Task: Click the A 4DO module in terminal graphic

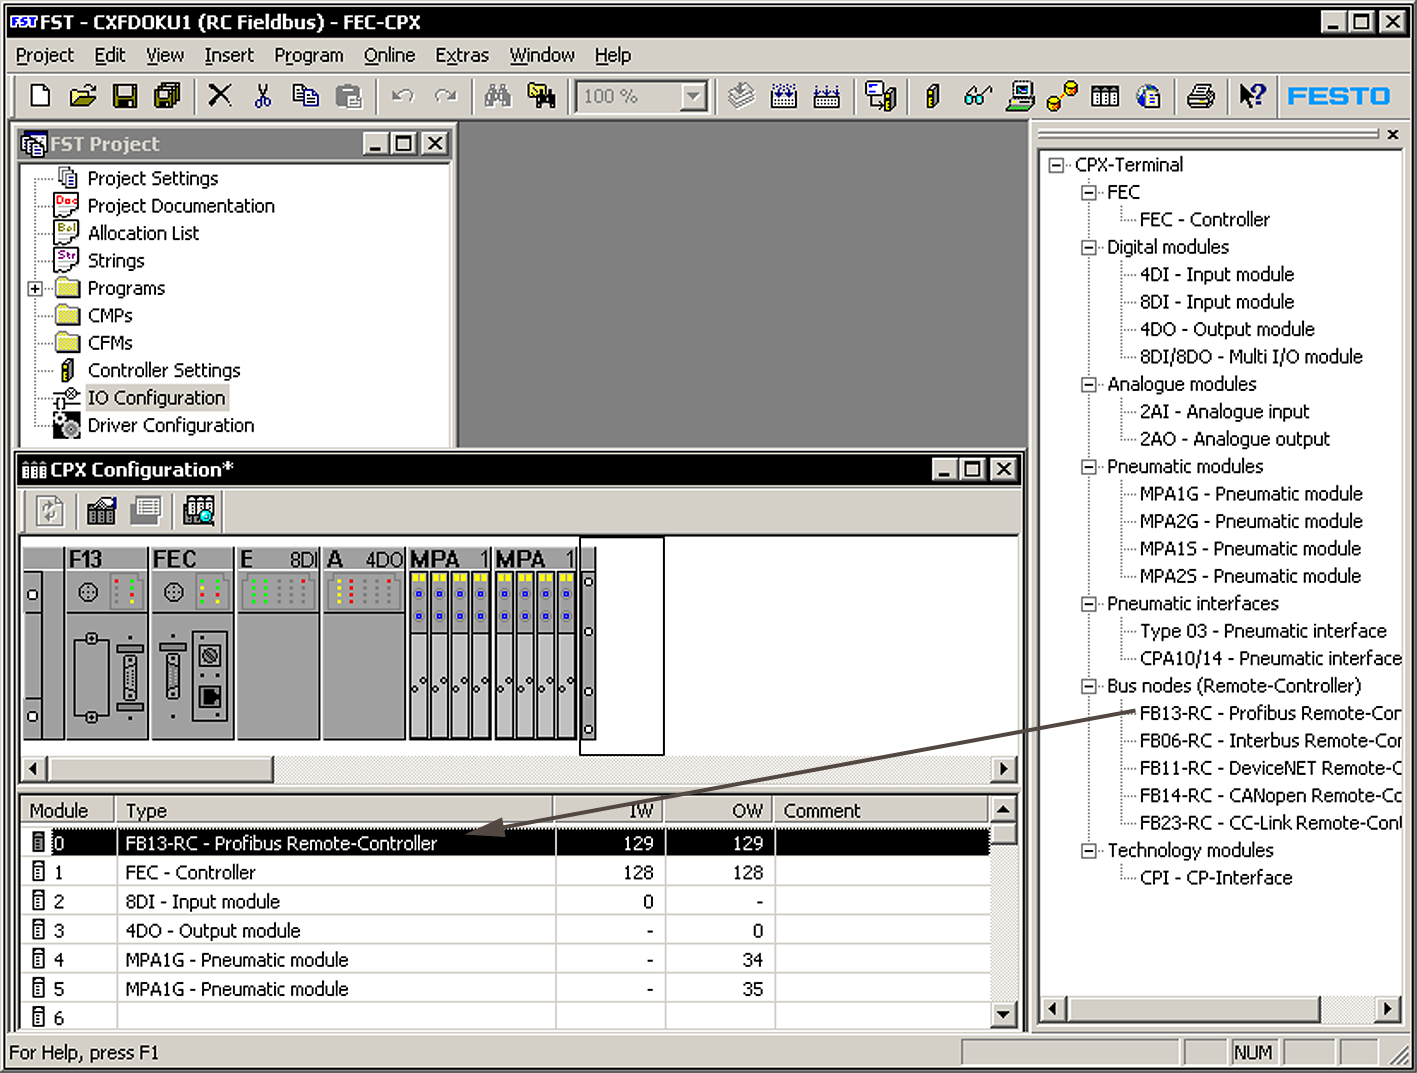Action: (364, 643)
